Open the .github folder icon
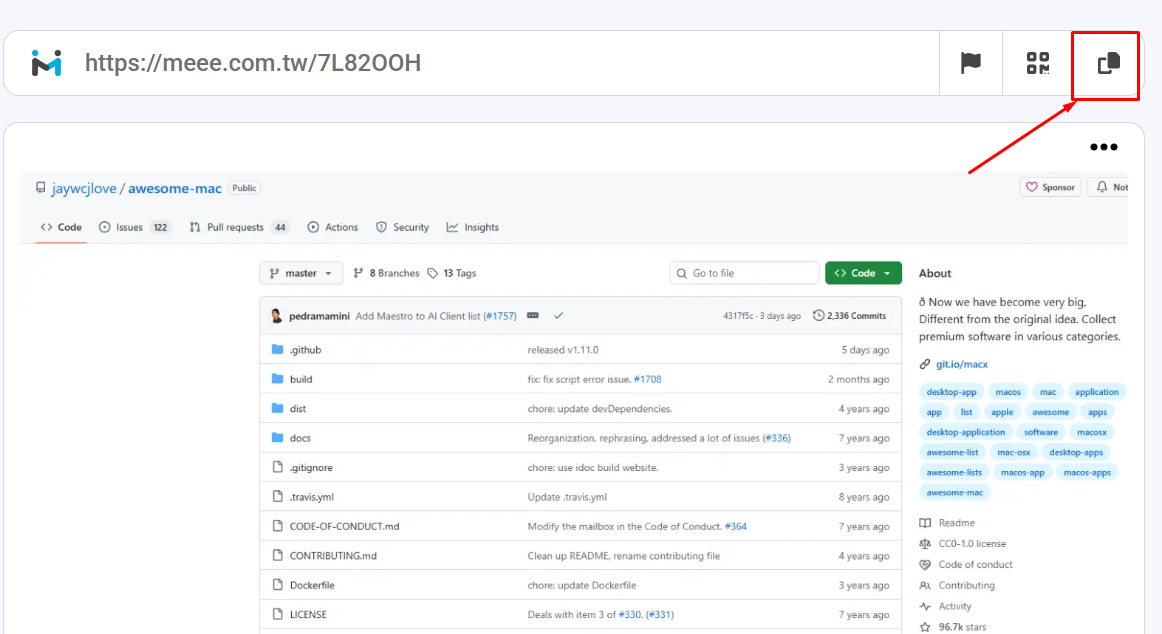Image resolution: width=1162 pixels, height=634 pixels. (x=277, y=350)
